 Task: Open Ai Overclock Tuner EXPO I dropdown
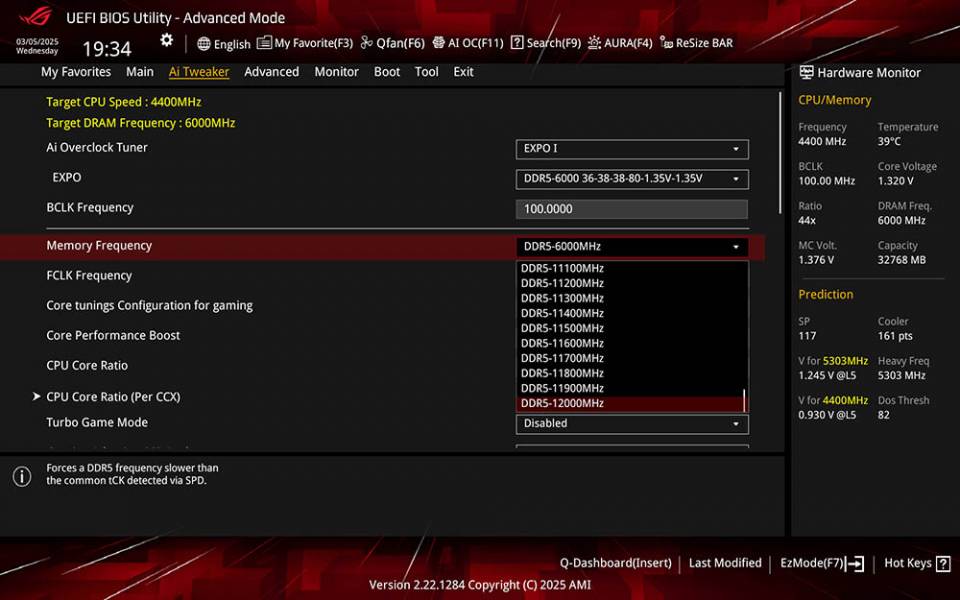coord(632,149)
